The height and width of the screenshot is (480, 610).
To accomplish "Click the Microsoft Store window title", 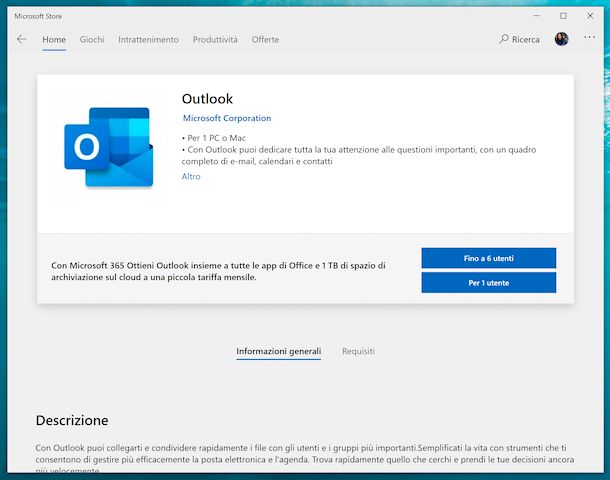I will point(38,16).
